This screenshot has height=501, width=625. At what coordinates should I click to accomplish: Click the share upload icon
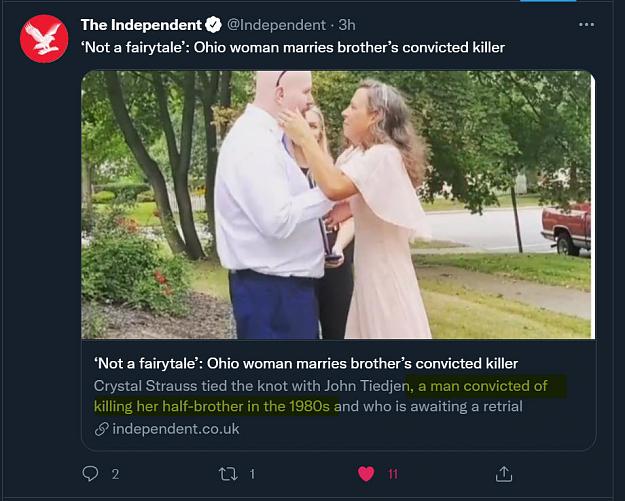coord(503,474)
